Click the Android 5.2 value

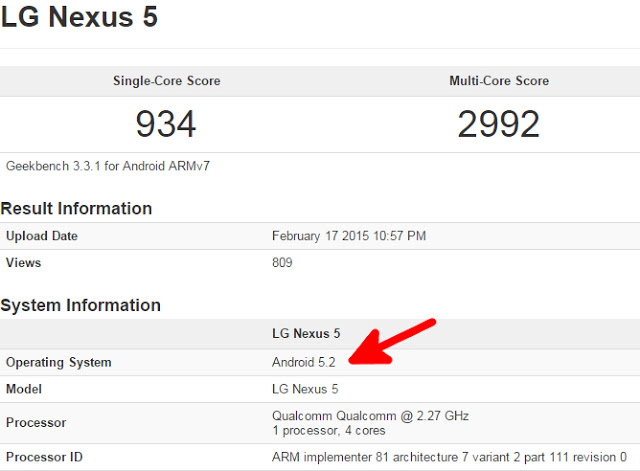(304, 362)
